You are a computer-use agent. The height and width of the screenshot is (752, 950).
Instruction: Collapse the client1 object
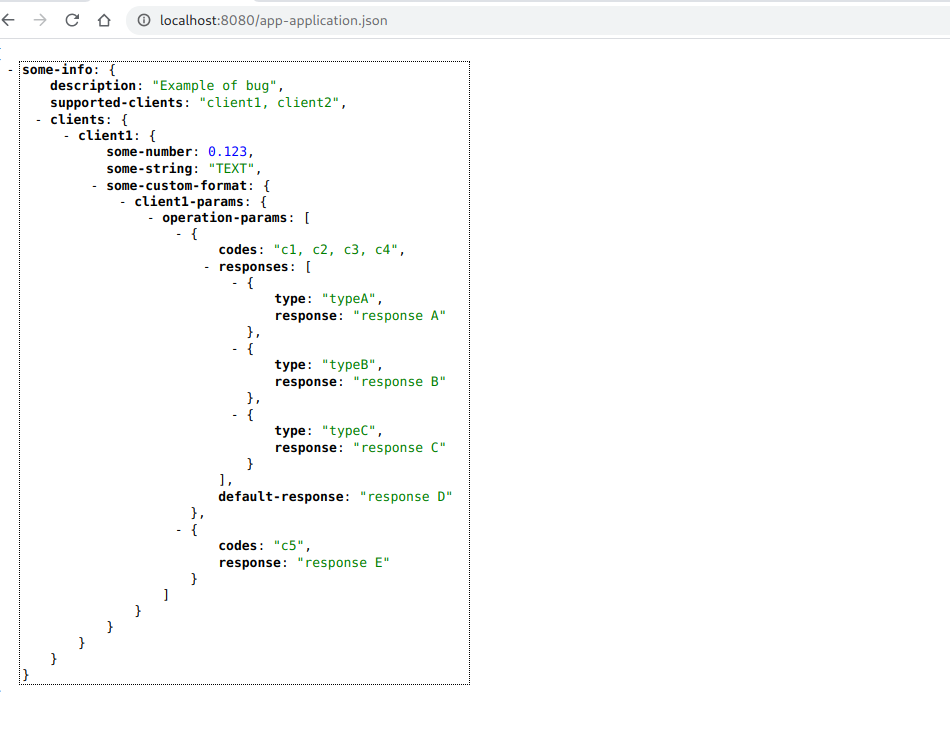click(66, 136)
